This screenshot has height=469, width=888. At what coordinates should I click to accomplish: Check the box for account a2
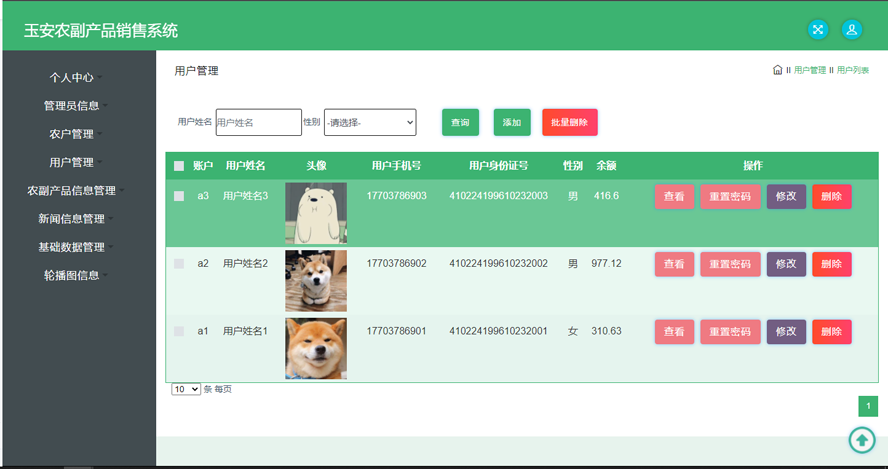(x=179, y=263)
